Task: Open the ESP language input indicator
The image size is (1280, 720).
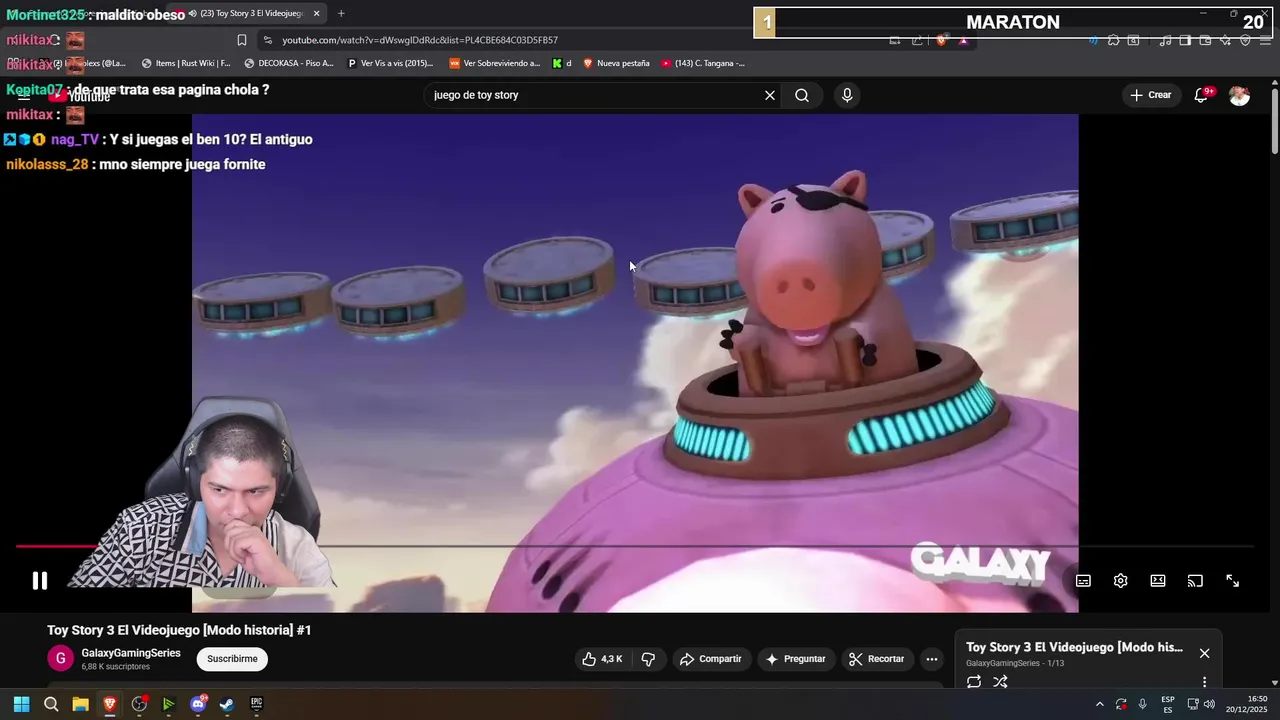Action: point(1168,704)
